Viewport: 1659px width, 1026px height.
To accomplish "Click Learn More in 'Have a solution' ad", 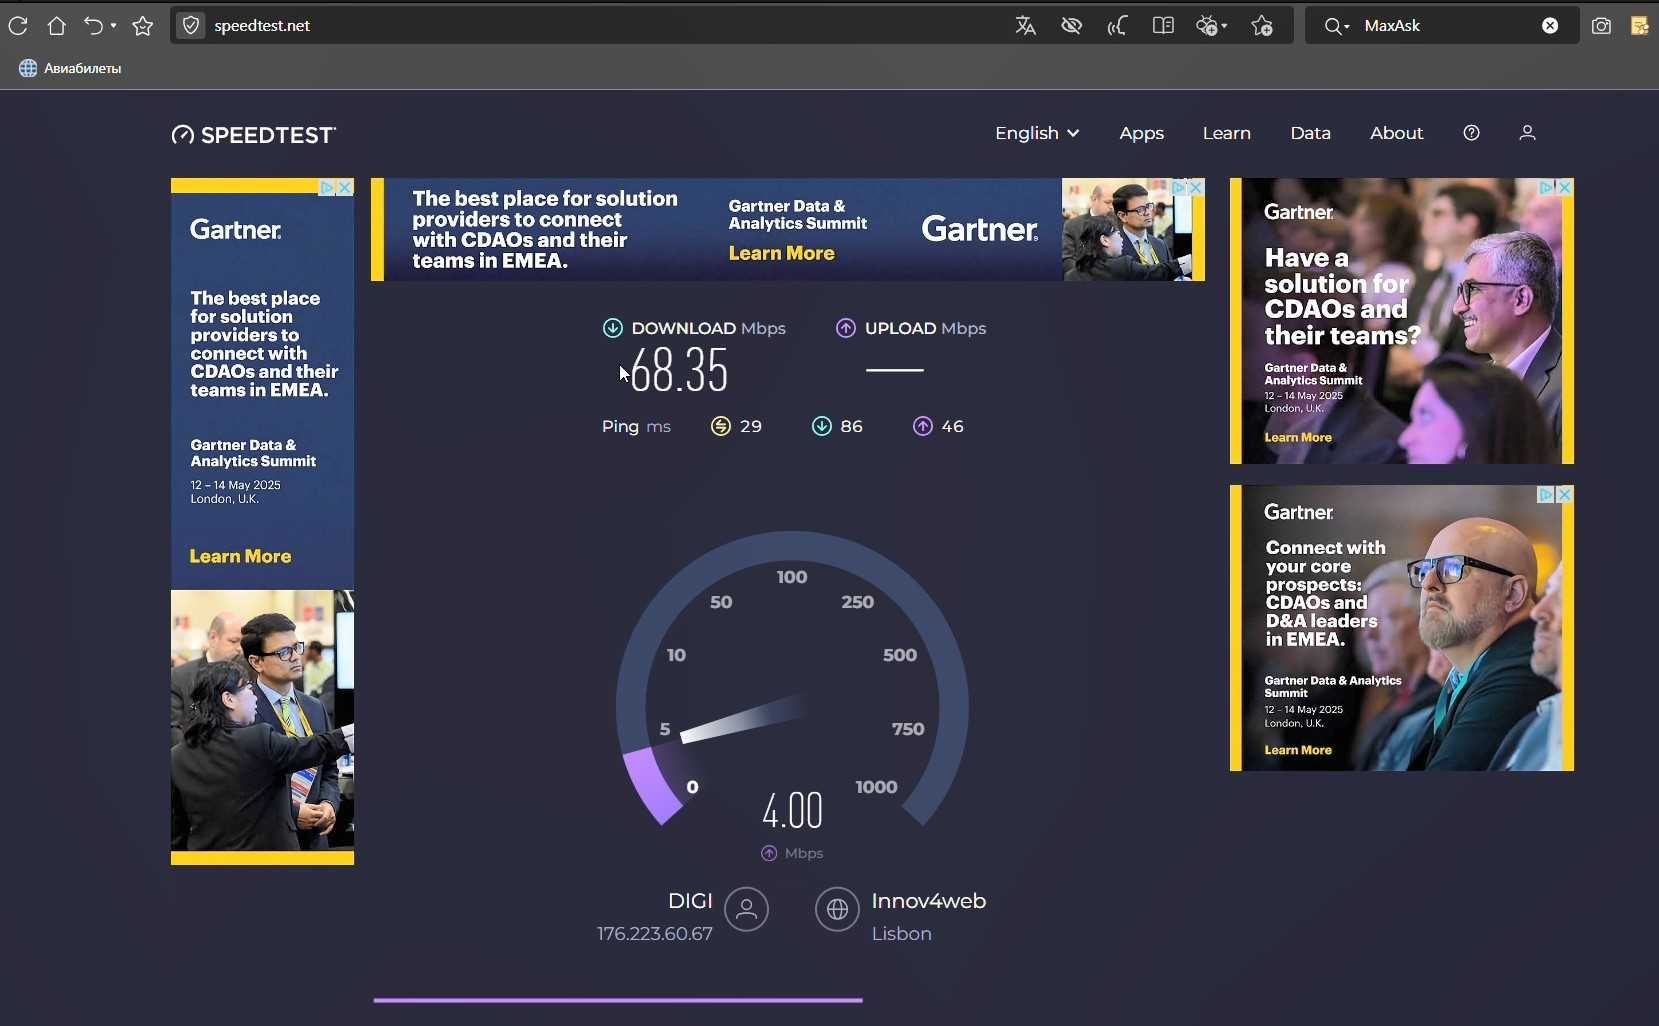I will coord(1297,437).
